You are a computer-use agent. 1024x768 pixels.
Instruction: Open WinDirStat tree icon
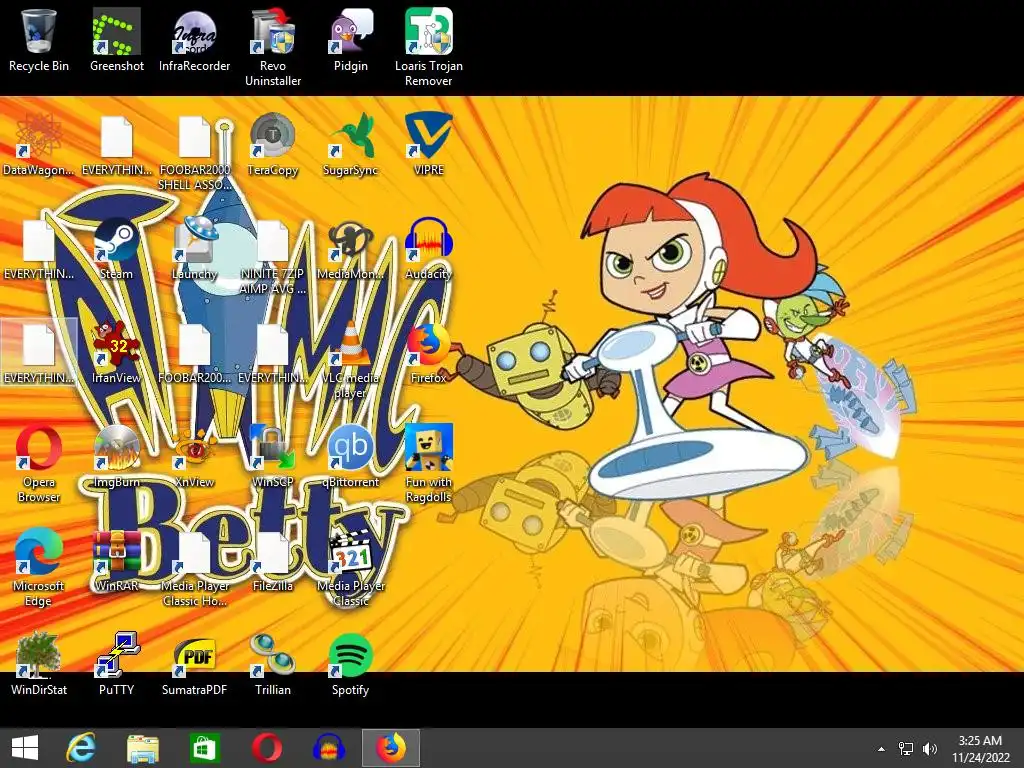39,664
